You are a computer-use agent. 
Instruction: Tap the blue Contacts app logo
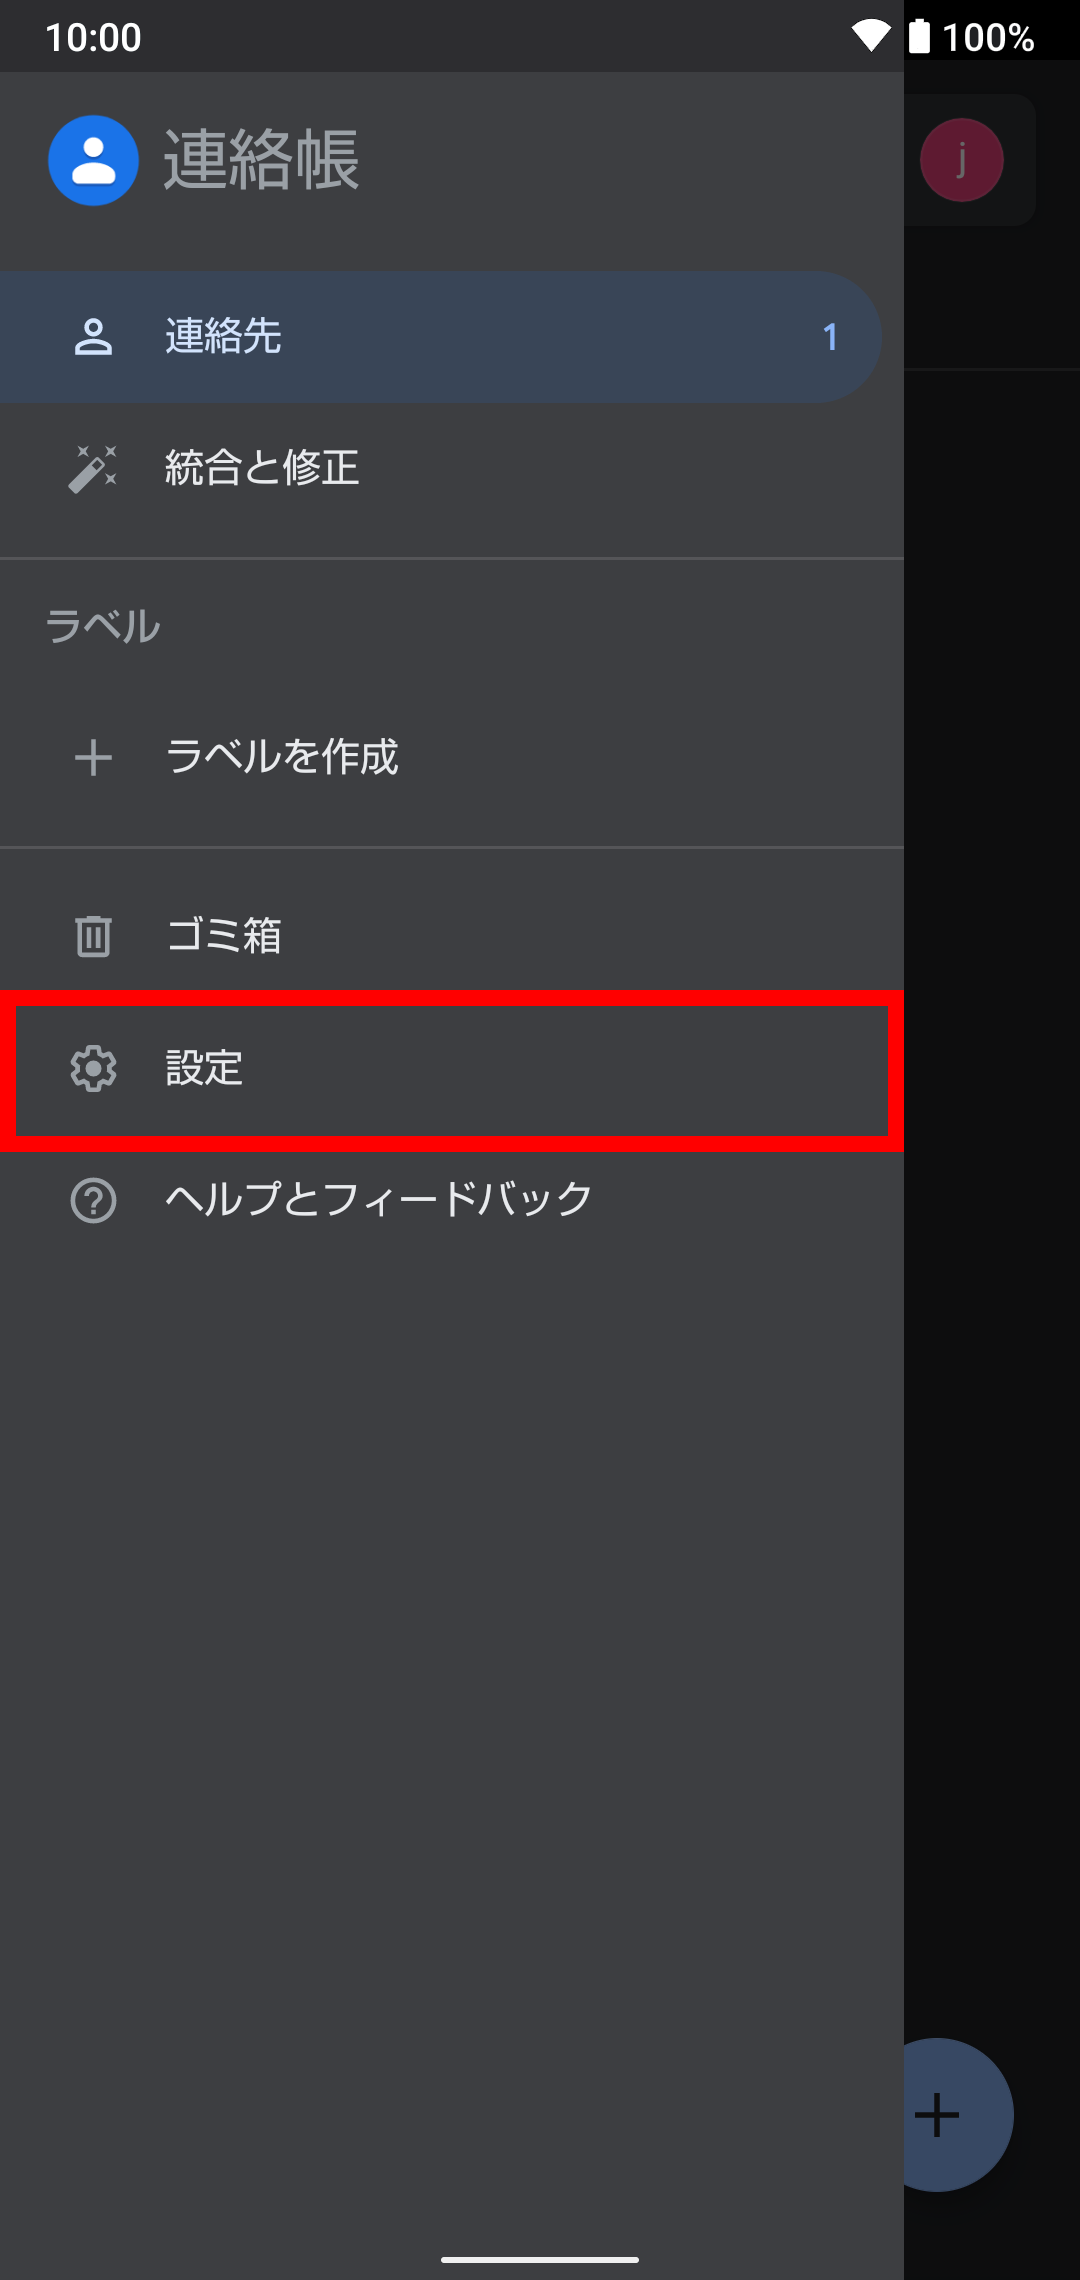pyautogui.click(x=93, y=160)
